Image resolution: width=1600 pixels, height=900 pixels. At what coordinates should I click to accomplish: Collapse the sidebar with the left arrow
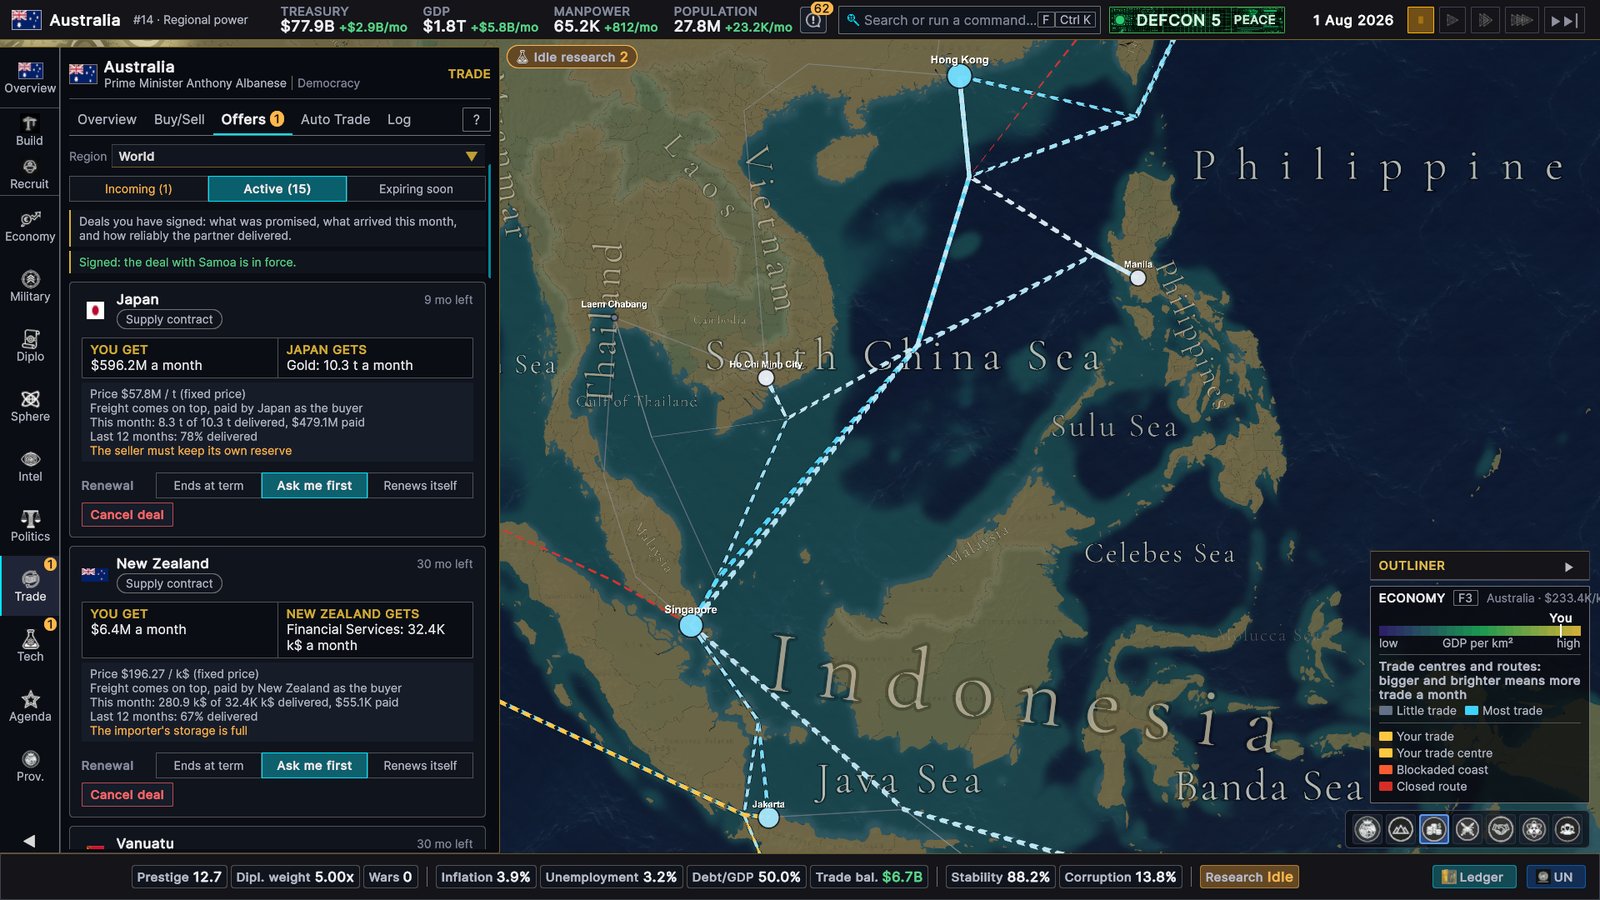click(x=29, y=841)
